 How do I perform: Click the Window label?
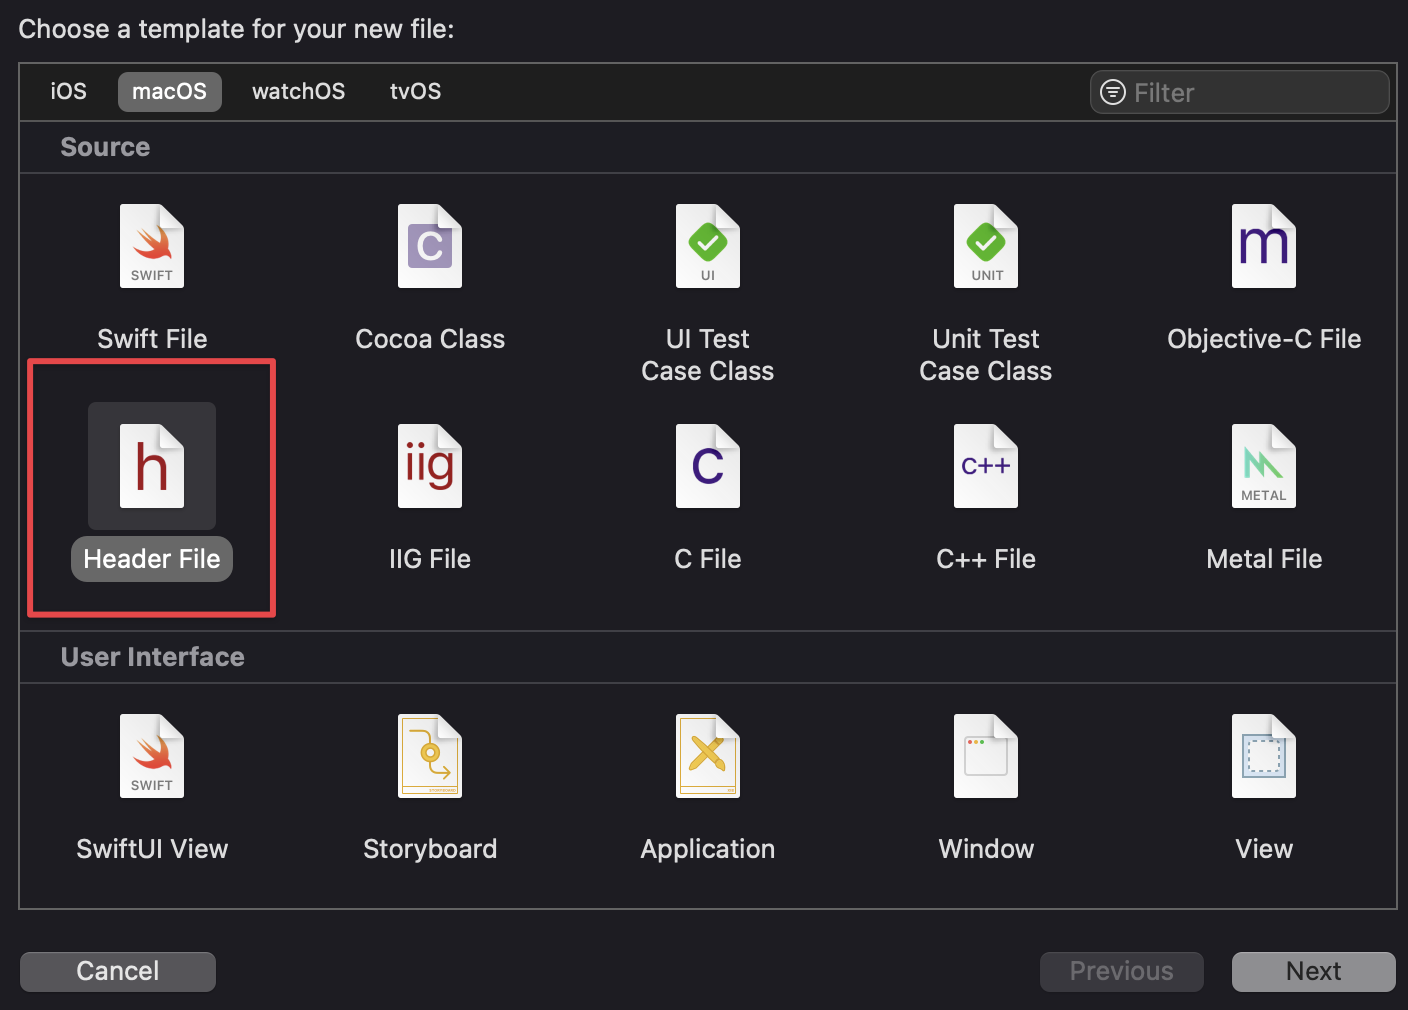[986, 849]
